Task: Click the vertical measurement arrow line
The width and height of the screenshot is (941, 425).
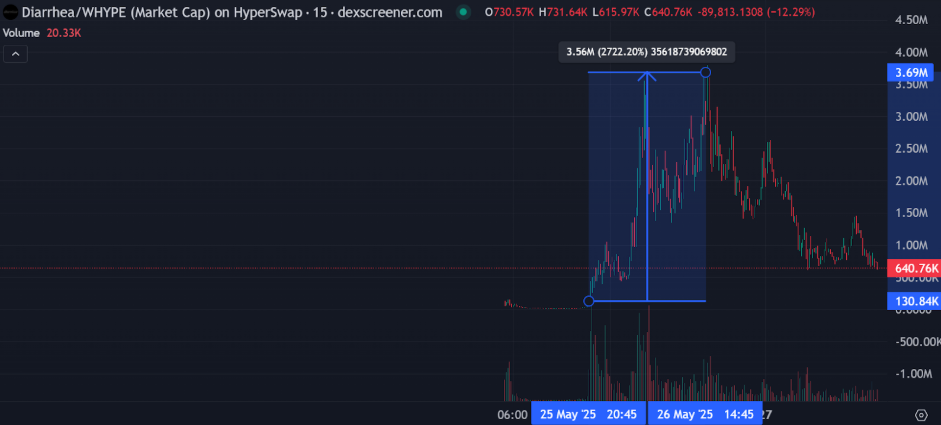Action: [647, 186]
